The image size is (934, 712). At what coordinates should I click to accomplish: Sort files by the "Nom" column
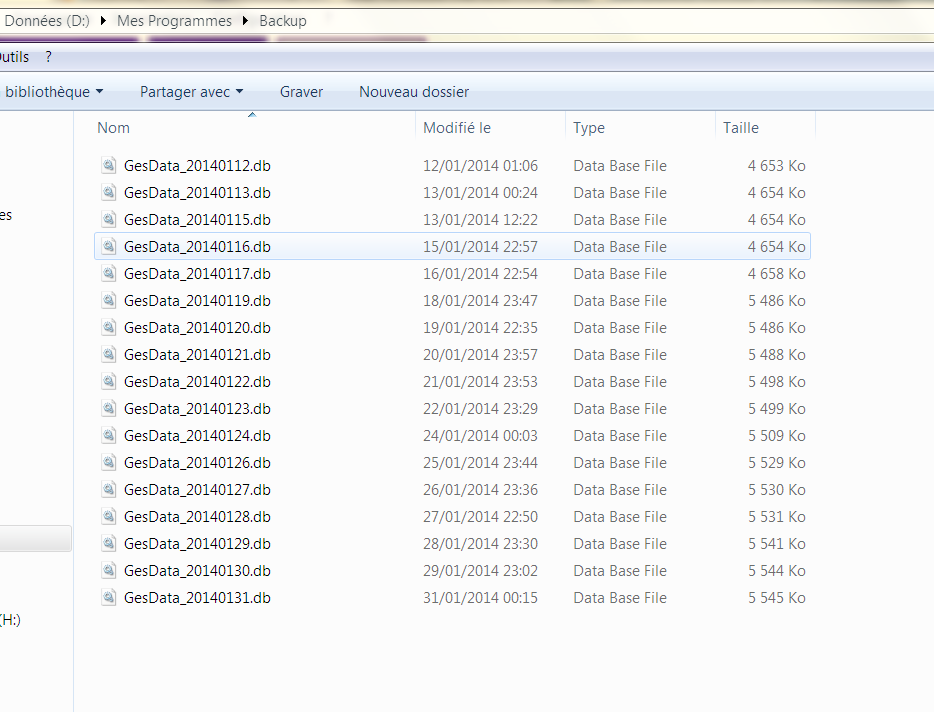click(114, 128)
